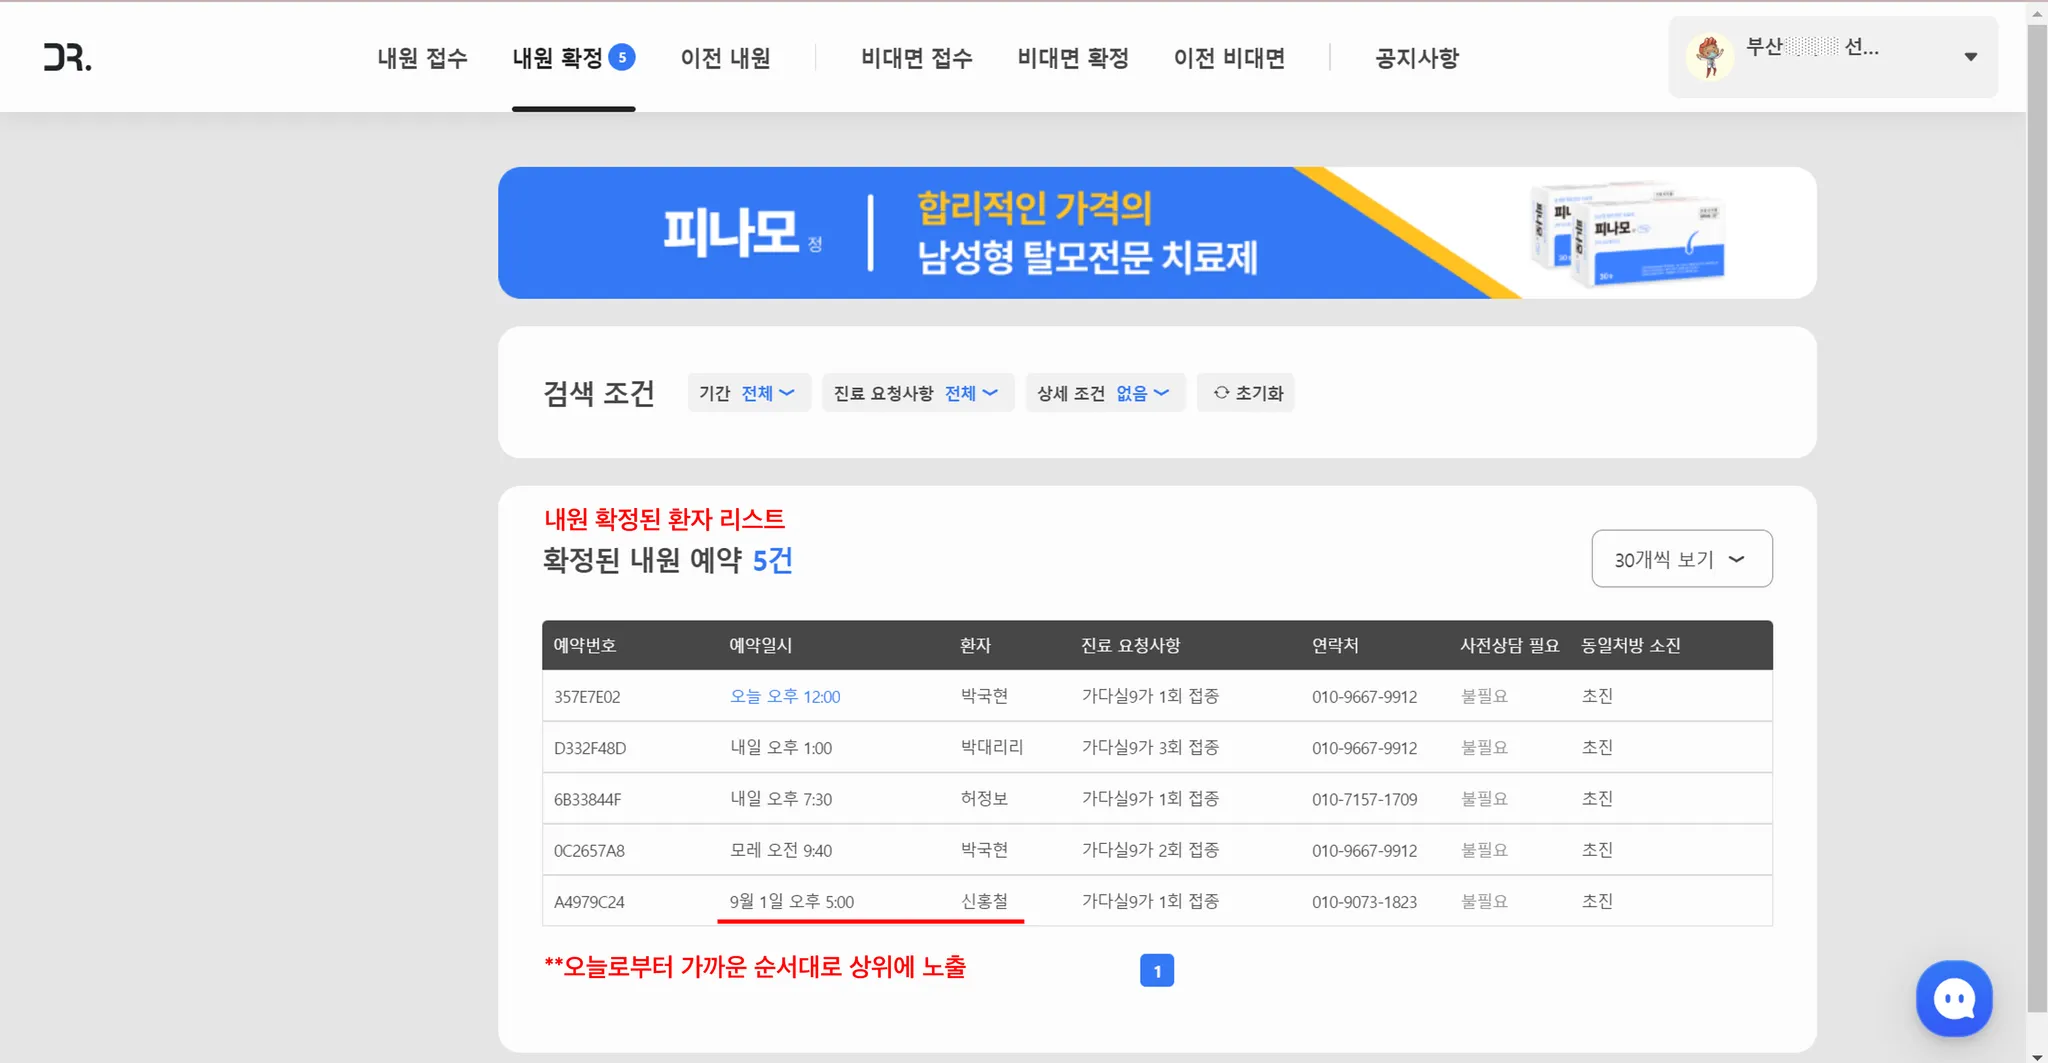Click the 진료 요청사항 column header
Screen dimensions: 2048x1063
(1131, 645)
